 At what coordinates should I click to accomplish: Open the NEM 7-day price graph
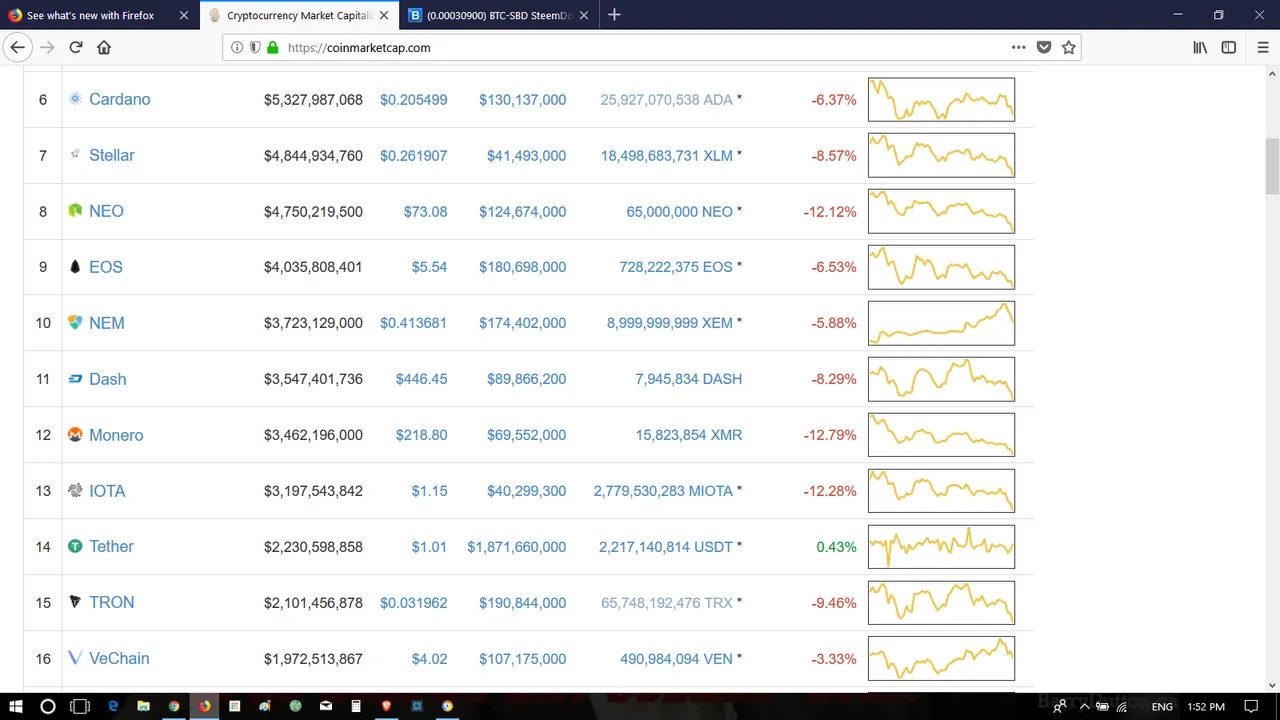pyautogui.click(x=941, y=323)
